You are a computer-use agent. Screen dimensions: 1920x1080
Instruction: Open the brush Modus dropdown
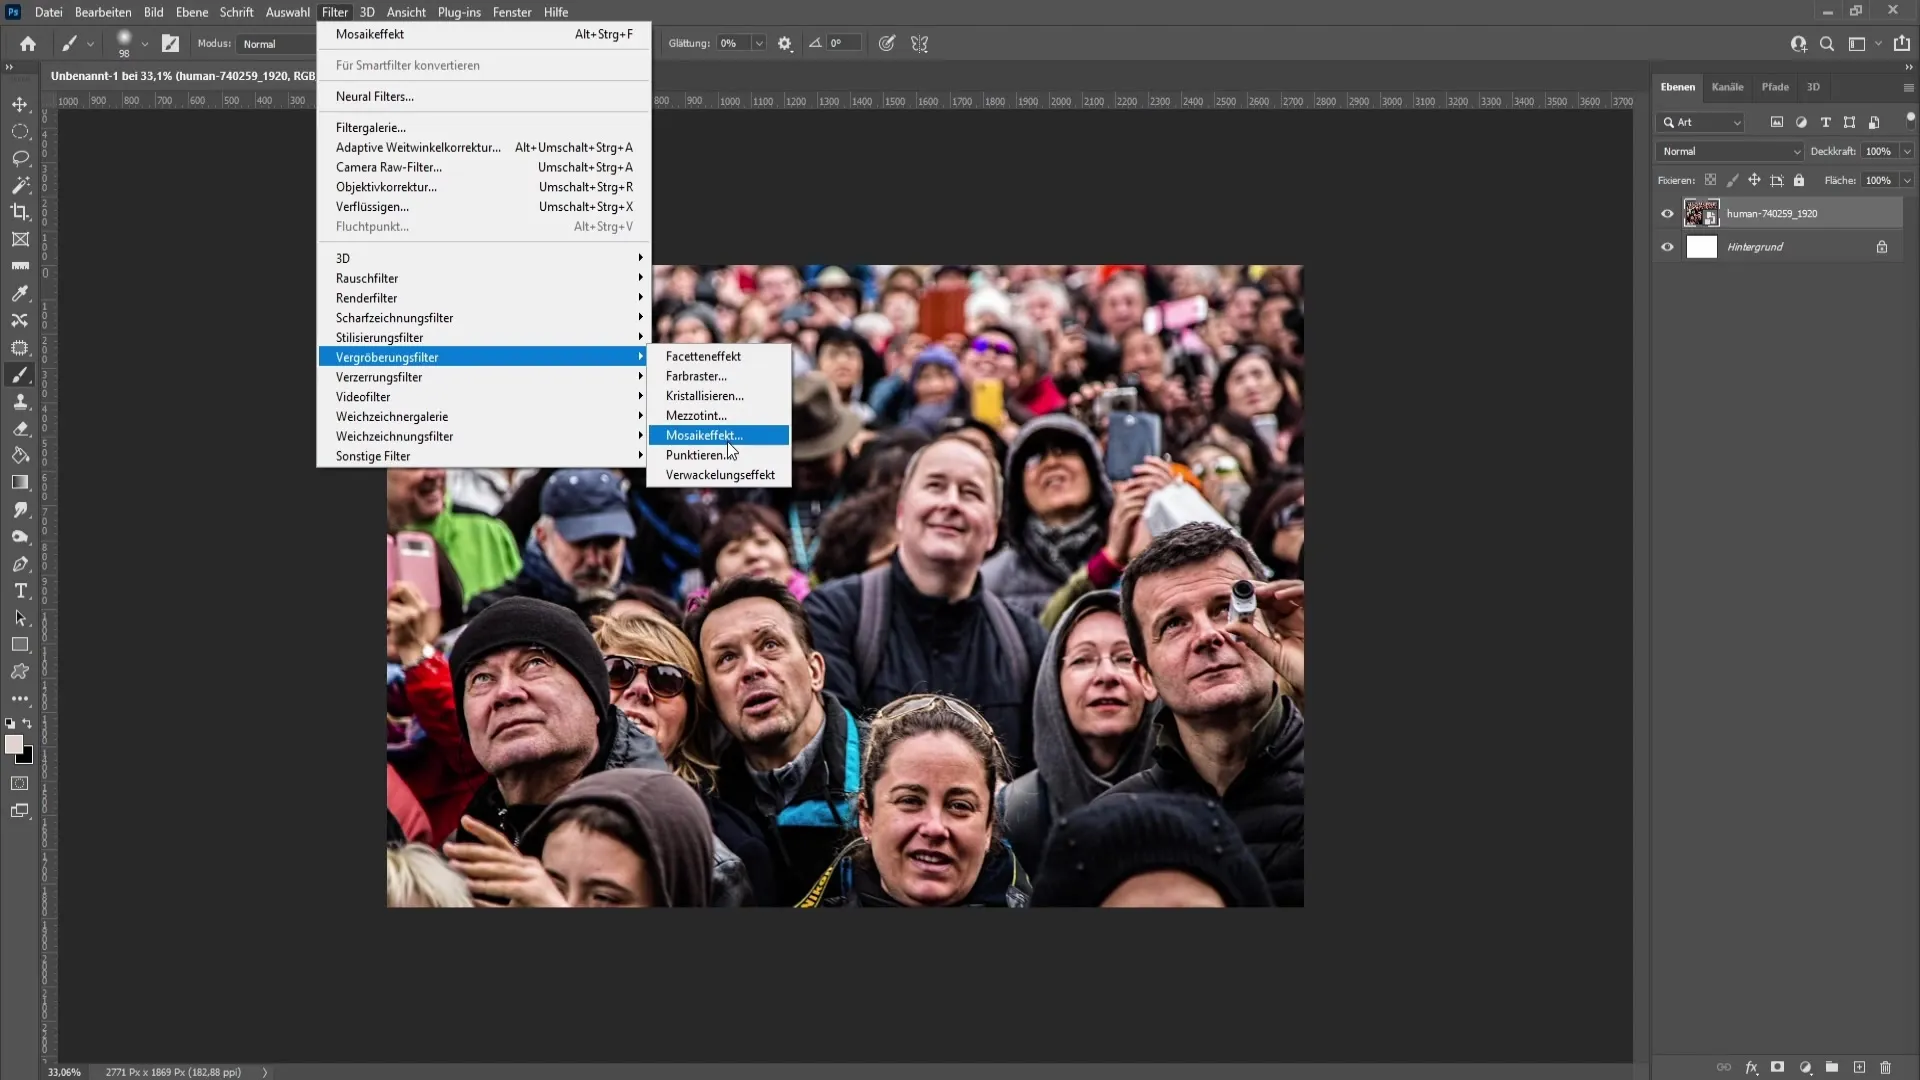[276, 43]
